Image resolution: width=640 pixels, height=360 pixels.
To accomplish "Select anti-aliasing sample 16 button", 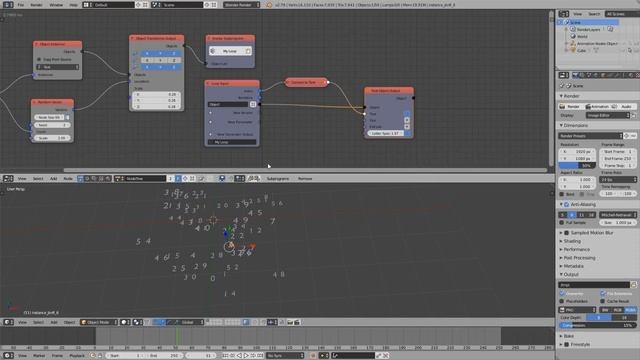I will pos(591,215).
